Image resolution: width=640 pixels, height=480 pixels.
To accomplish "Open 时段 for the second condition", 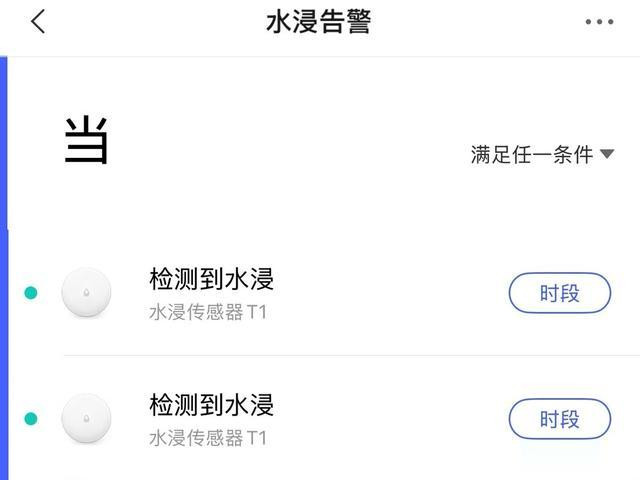I will point(560,419).
